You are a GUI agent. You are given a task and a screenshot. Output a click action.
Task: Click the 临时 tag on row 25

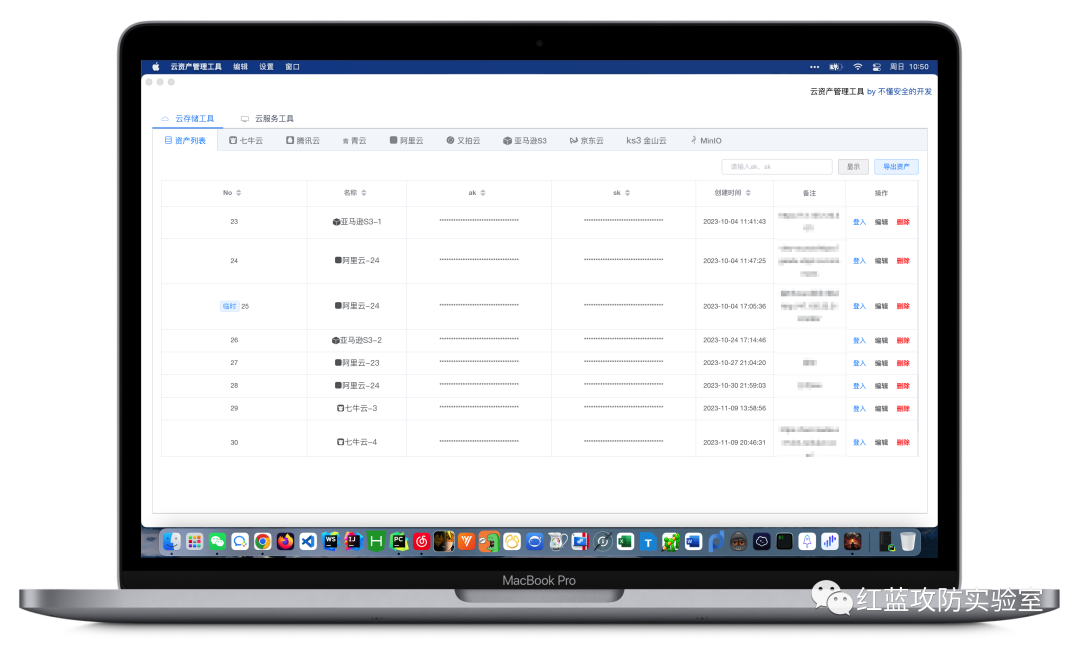click(x=229, y=306)
